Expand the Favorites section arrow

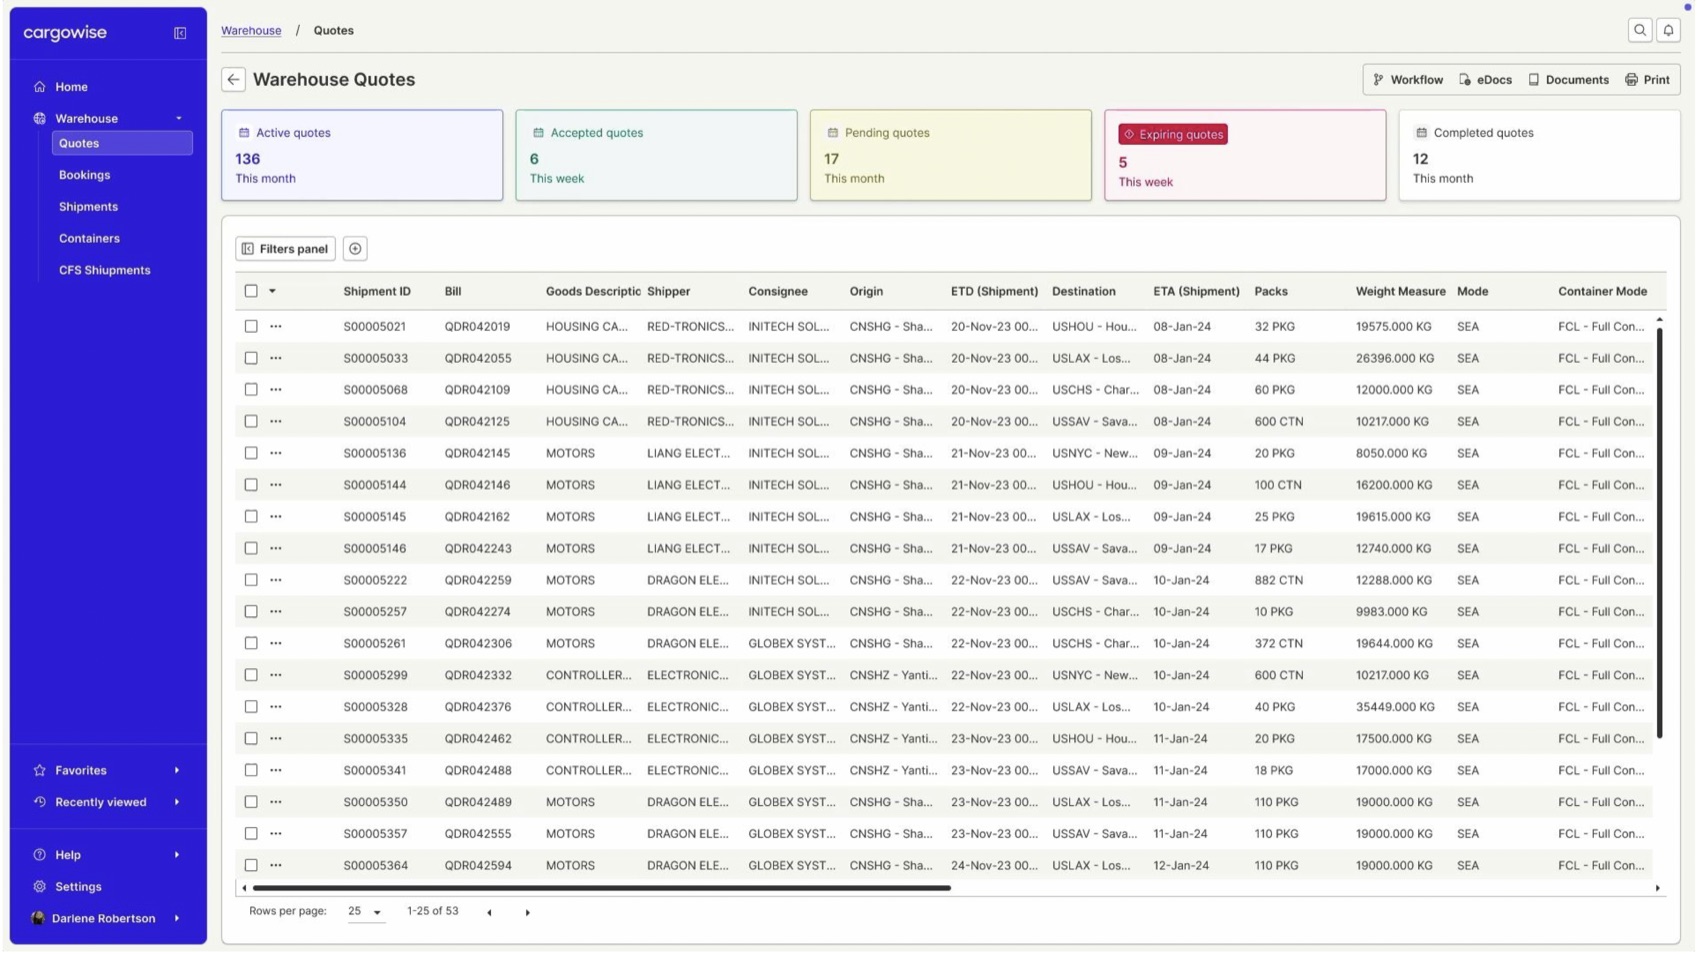(x=177, y=771)
